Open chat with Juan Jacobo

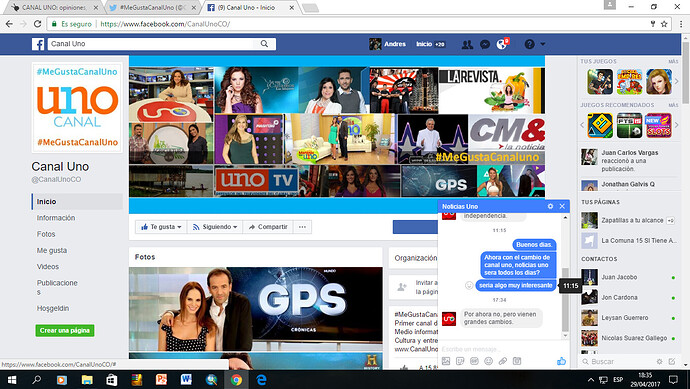click(x=628, y=277)
